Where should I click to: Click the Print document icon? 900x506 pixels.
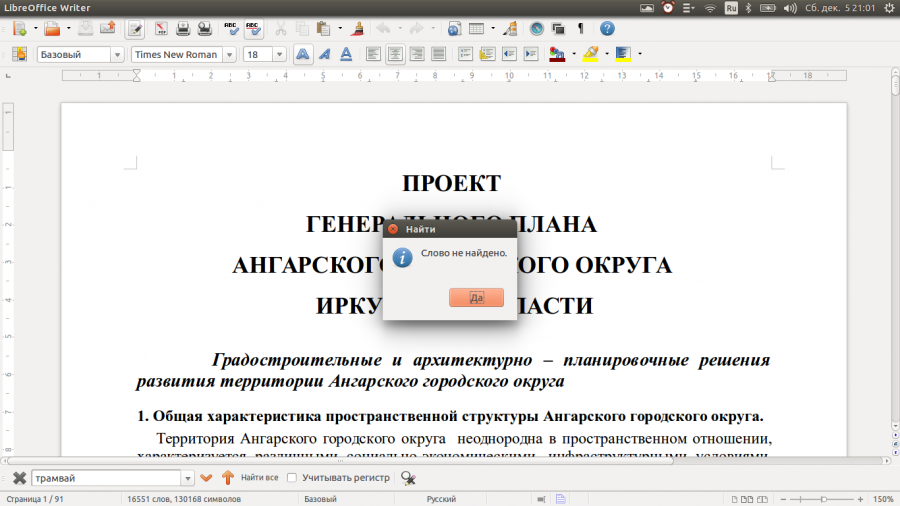pos(182,29)
